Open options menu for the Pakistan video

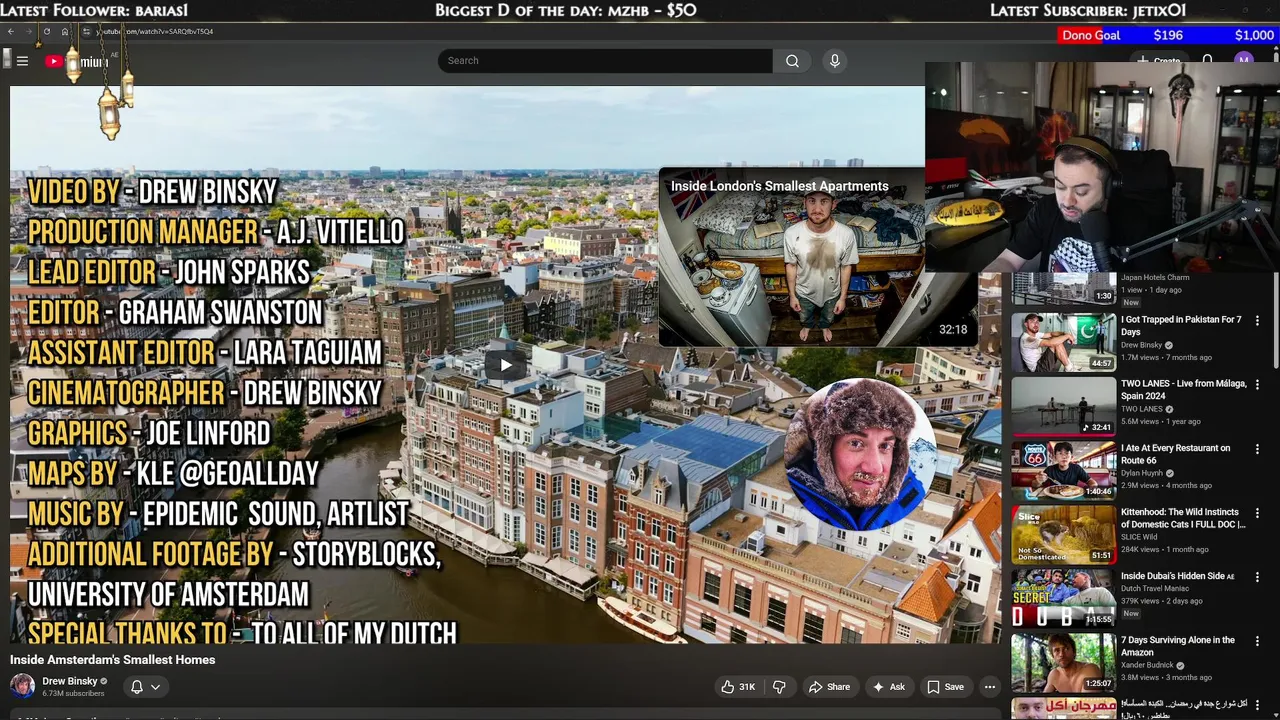[1257, 320]
